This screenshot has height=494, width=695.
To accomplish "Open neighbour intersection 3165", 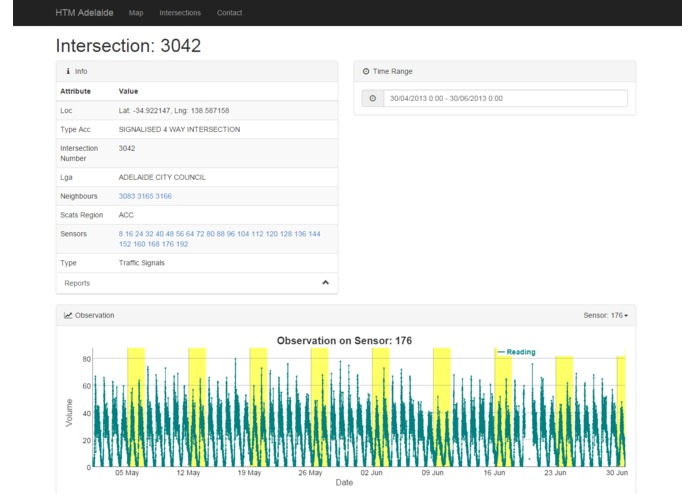I will coord(145,196).
